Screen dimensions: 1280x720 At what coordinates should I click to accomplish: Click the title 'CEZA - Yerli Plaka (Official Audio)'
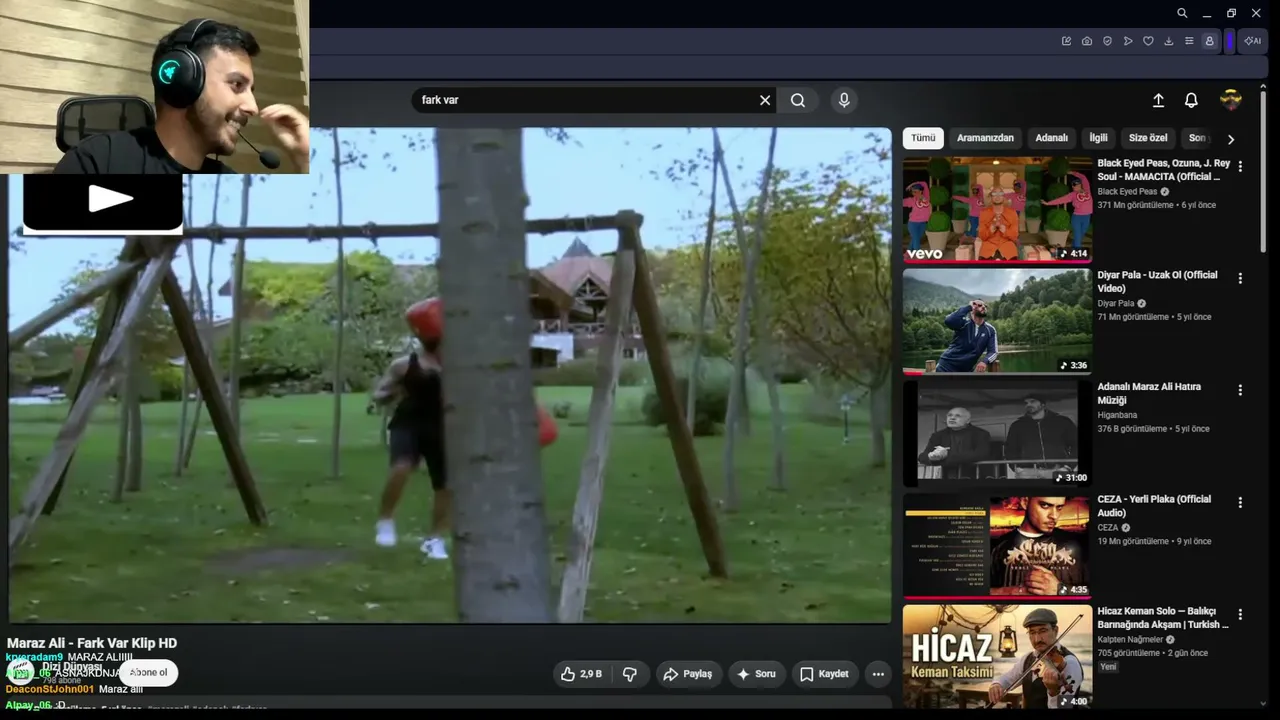point(1154,506)
